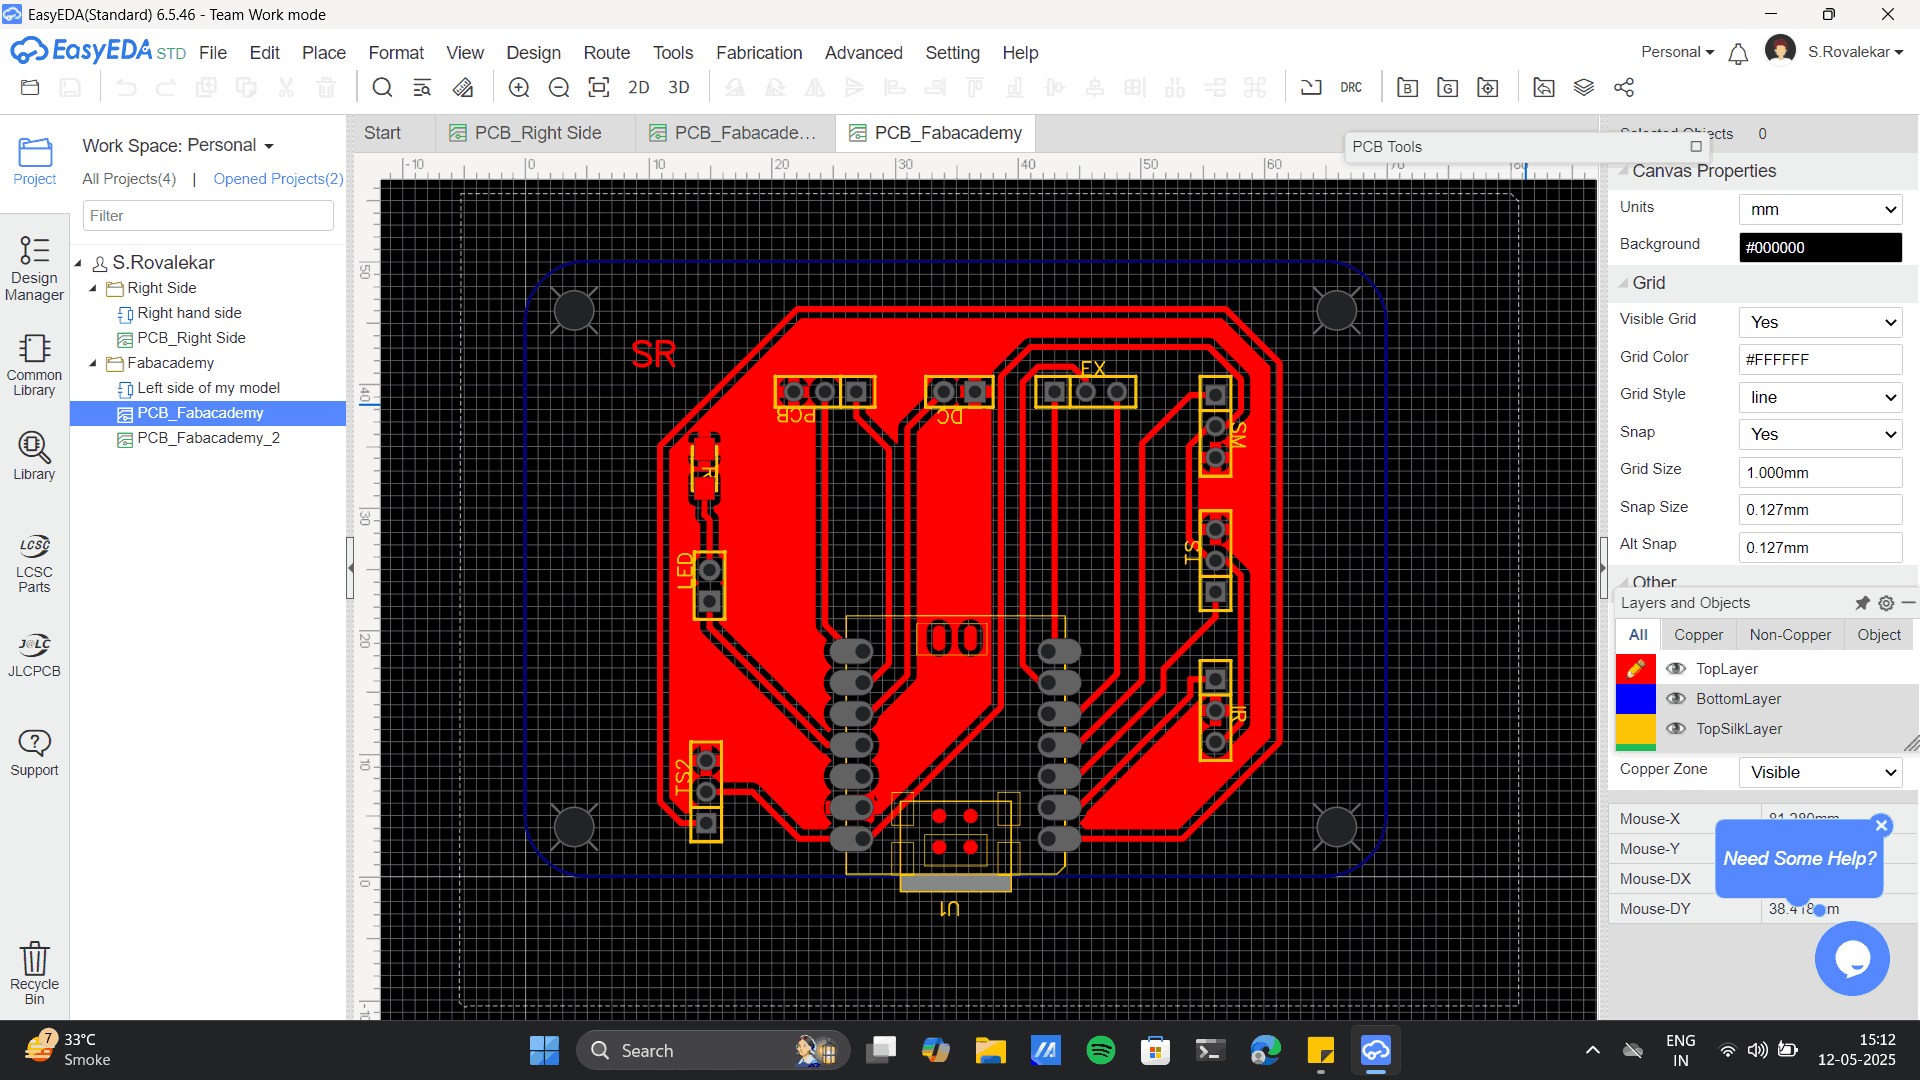Open LCSC Parts from sidebar
The height and width of the screenshot is (1080, 1920).
[34, 564]
